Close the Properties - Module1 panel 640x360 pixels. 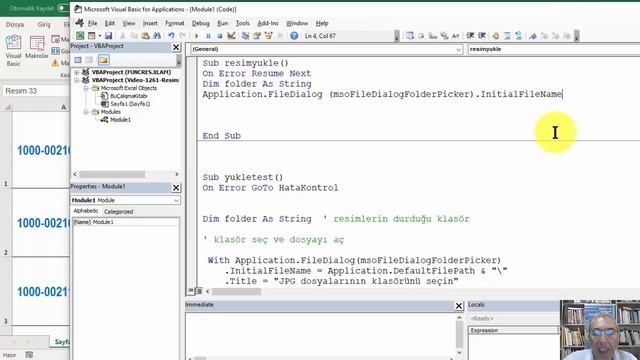[x=176, y=187]
